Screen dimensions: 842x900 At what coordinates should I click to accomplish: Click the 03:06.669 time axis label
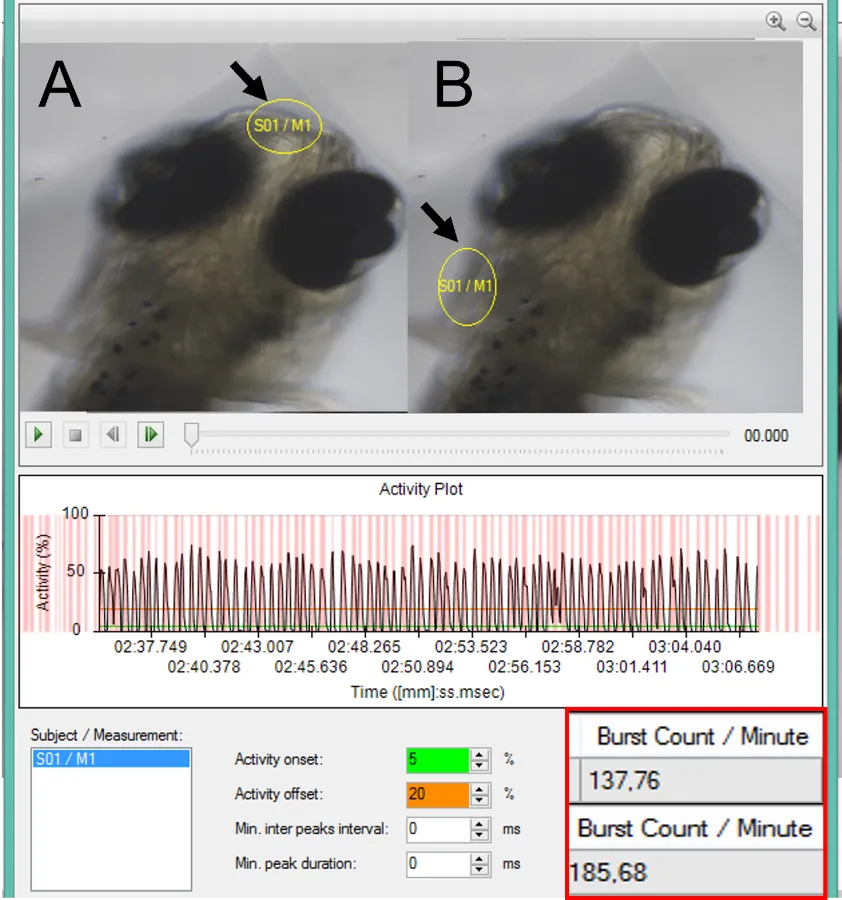738,667
